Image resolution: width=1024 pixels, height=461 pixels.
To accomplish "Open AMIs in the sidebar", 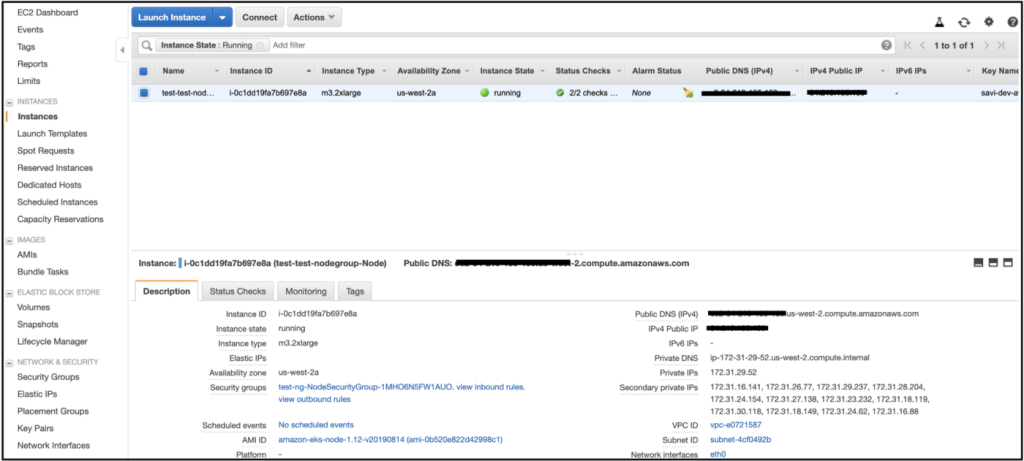I will click(27, 255).
